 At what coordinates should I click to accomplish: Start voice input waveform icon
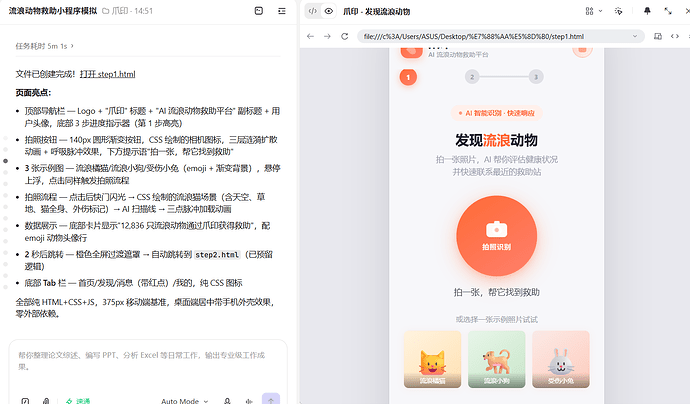(x=249, y=400)
